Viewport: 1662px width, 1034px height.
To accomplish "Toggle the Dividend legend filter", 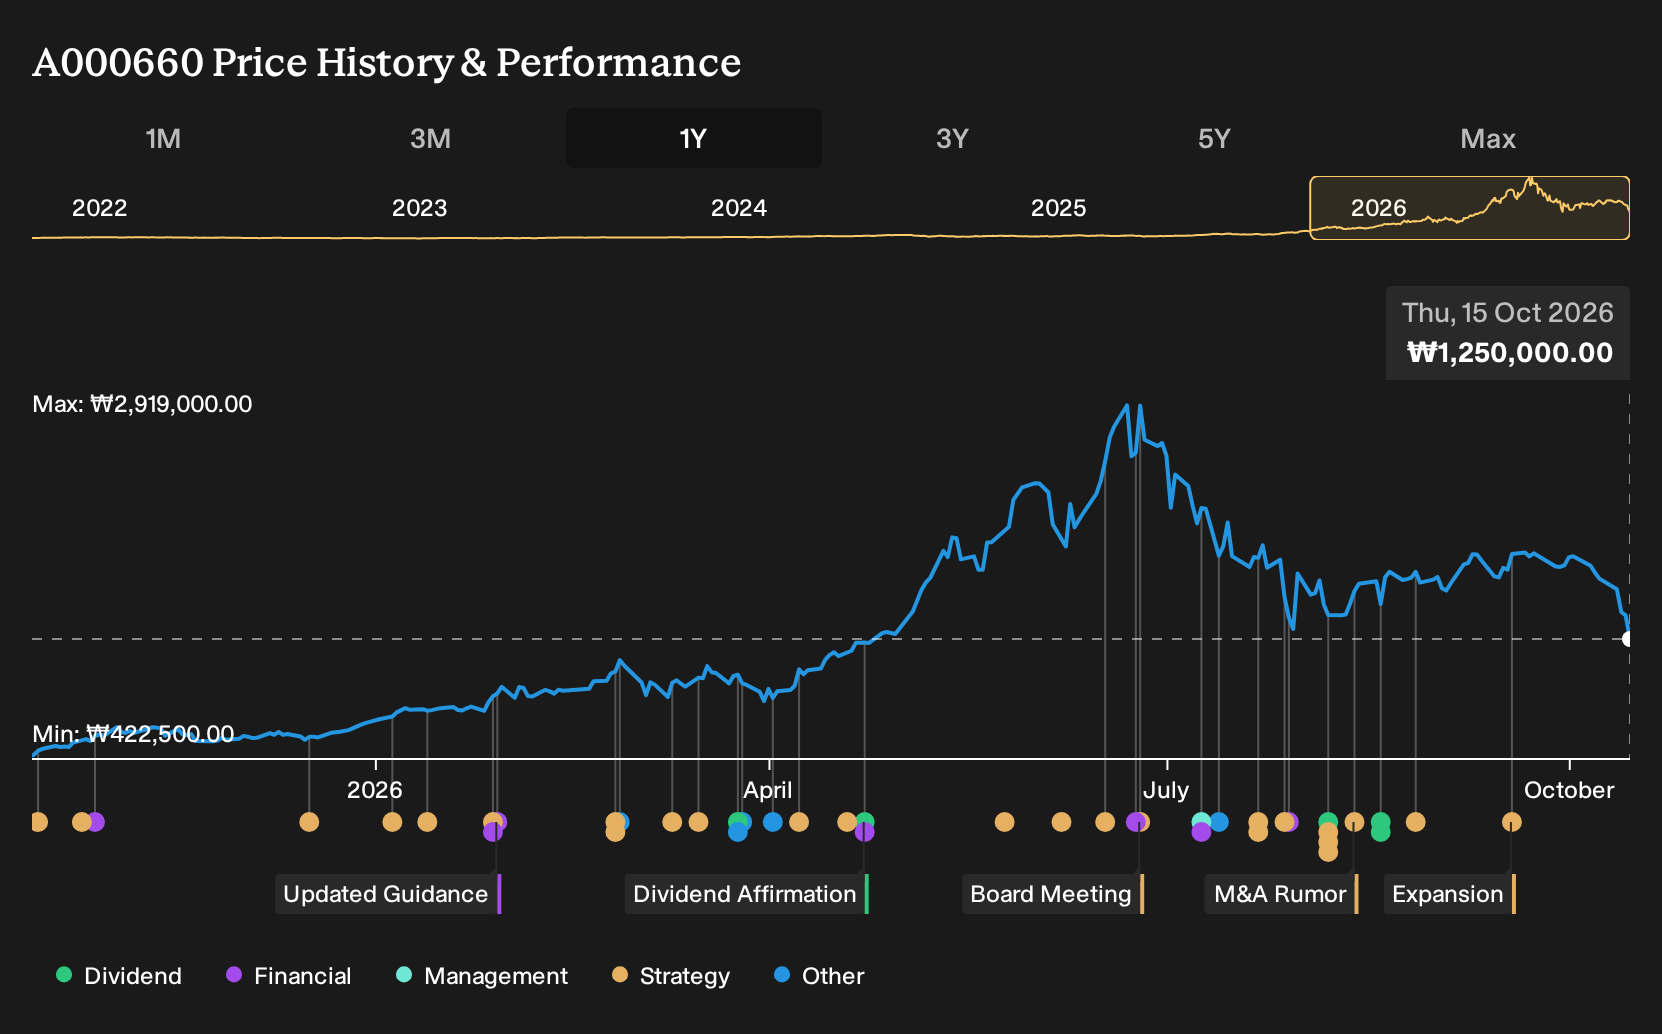I will pyautogui.click(x=119, y=976).
